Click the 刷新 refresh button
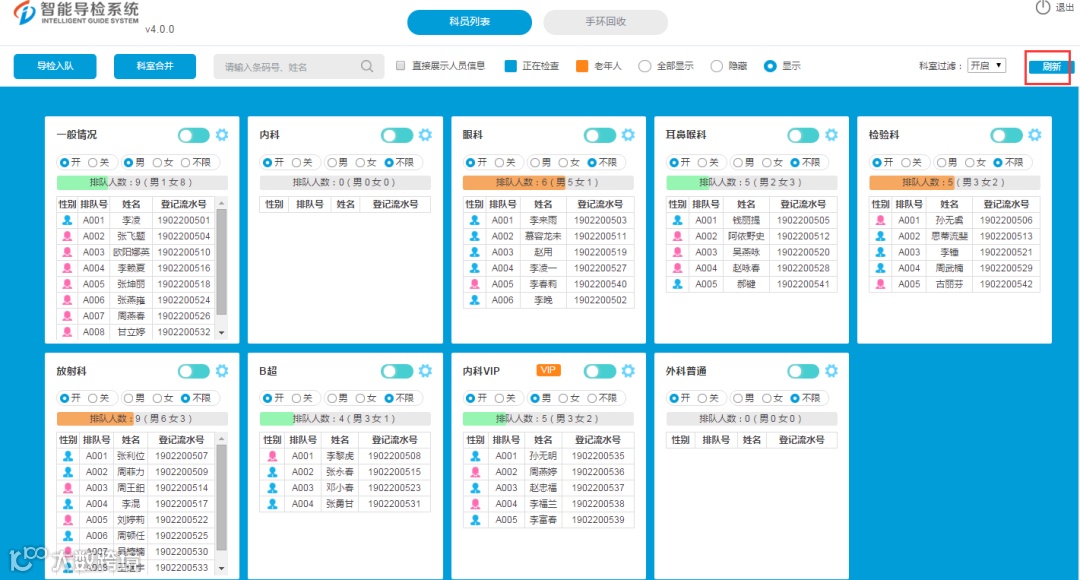This screenshot has height=580, width=1080. pos(1051,67)
